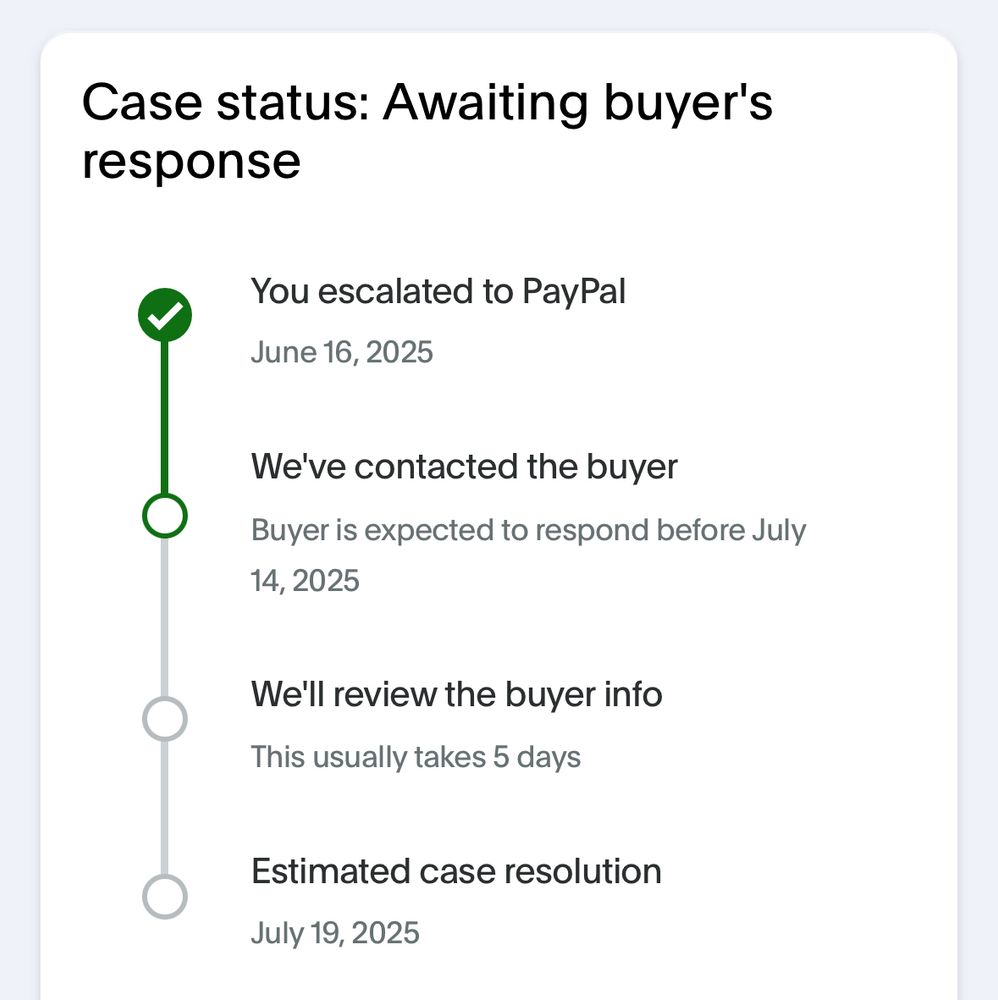Click the word 'PayPal' in the first step
Image resolution: width=998 pixels, height=1000 pixels.
tap(573, 291)
